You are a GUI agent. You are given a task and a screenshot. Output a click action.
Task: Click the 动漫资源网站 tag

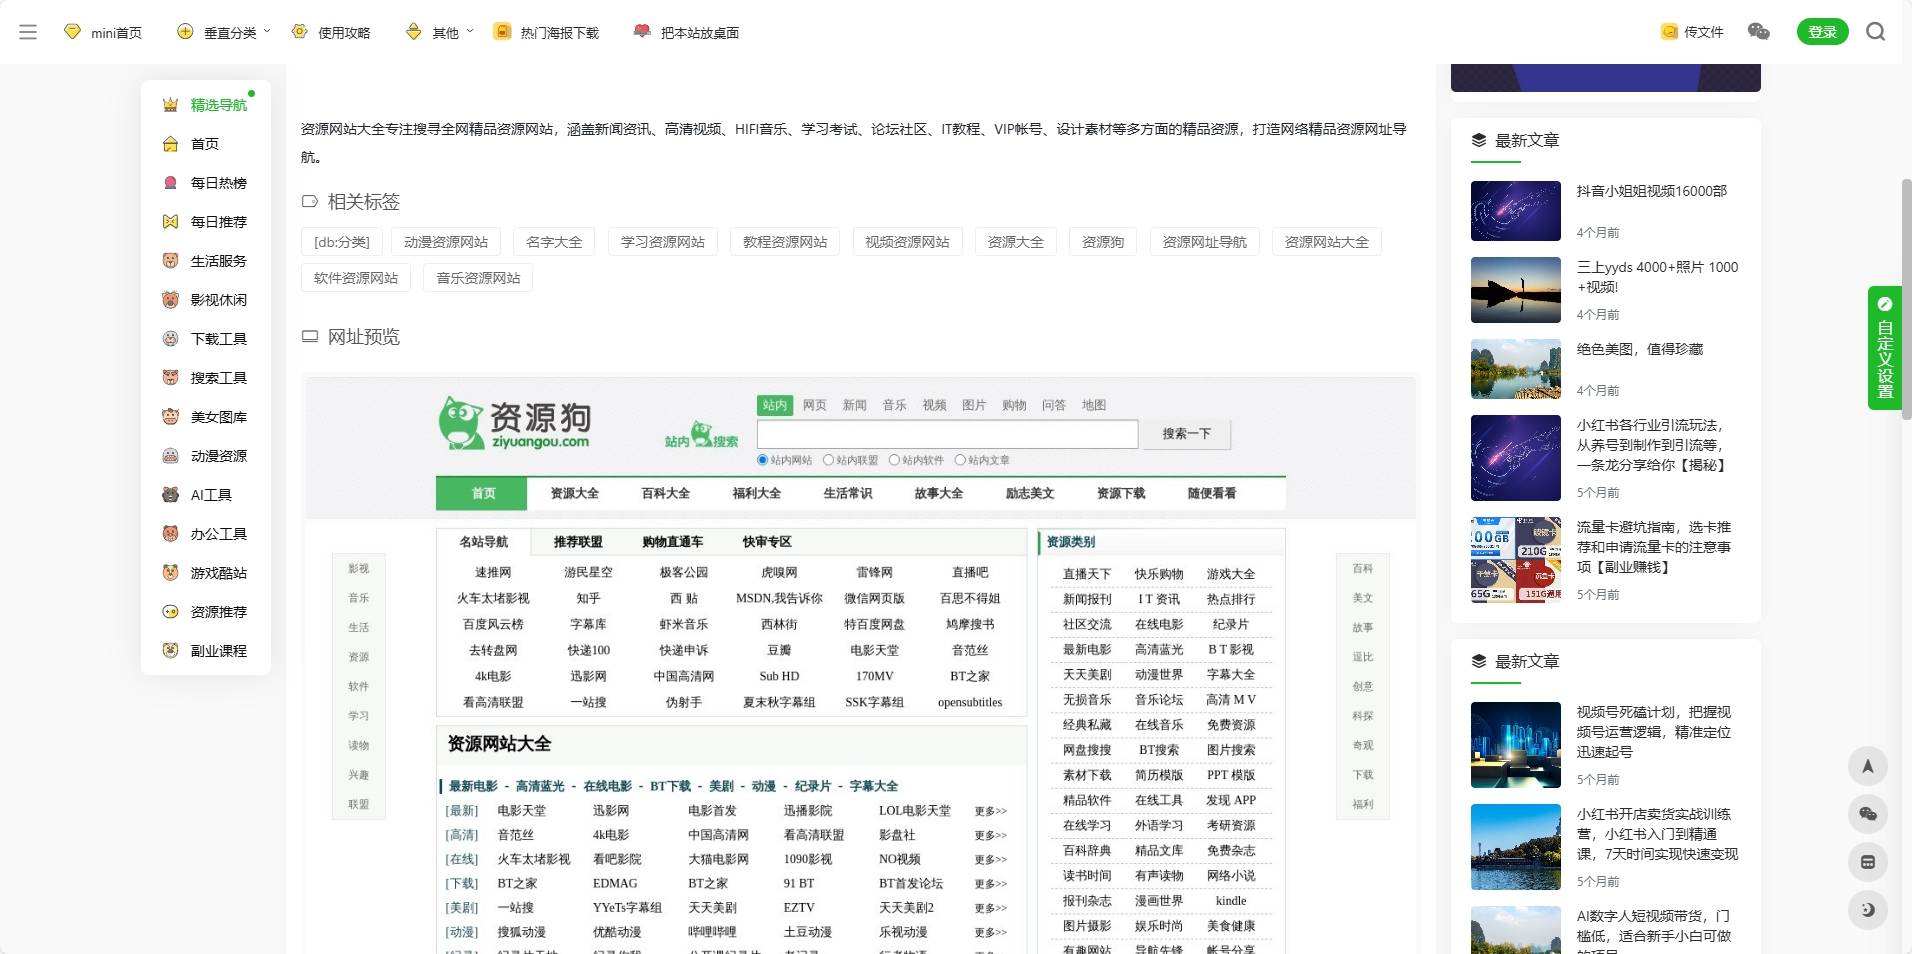click(x=446, y=242)
